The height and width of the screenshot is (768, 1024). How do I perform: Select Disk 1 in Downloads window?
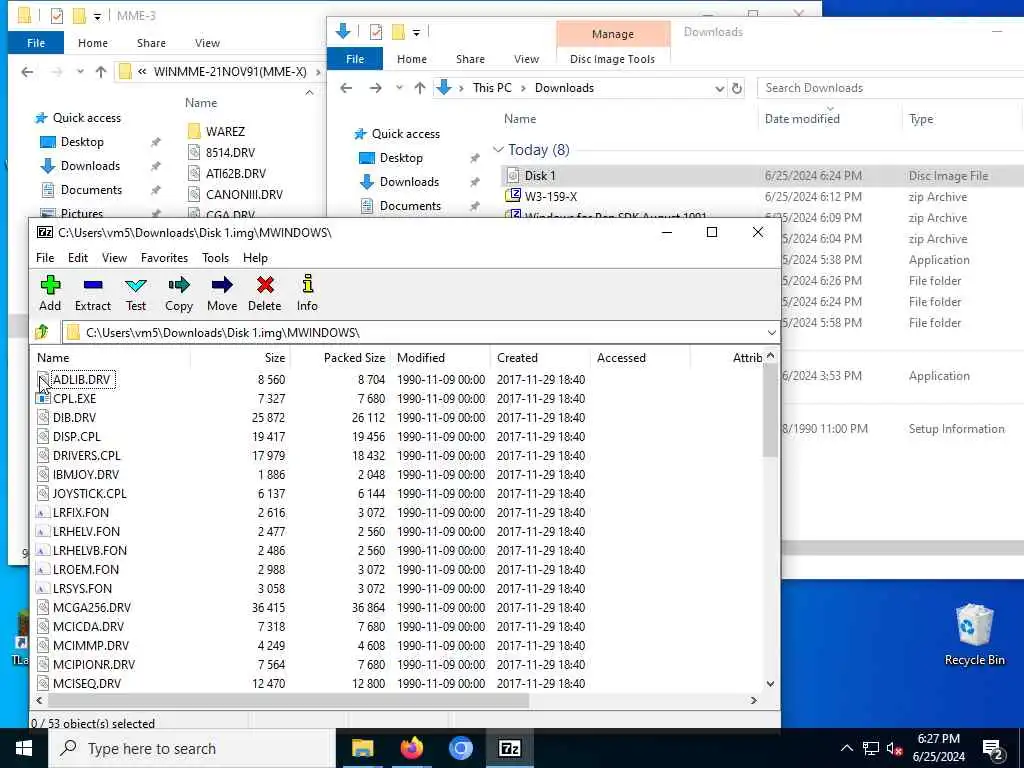[x=539, y=176]
